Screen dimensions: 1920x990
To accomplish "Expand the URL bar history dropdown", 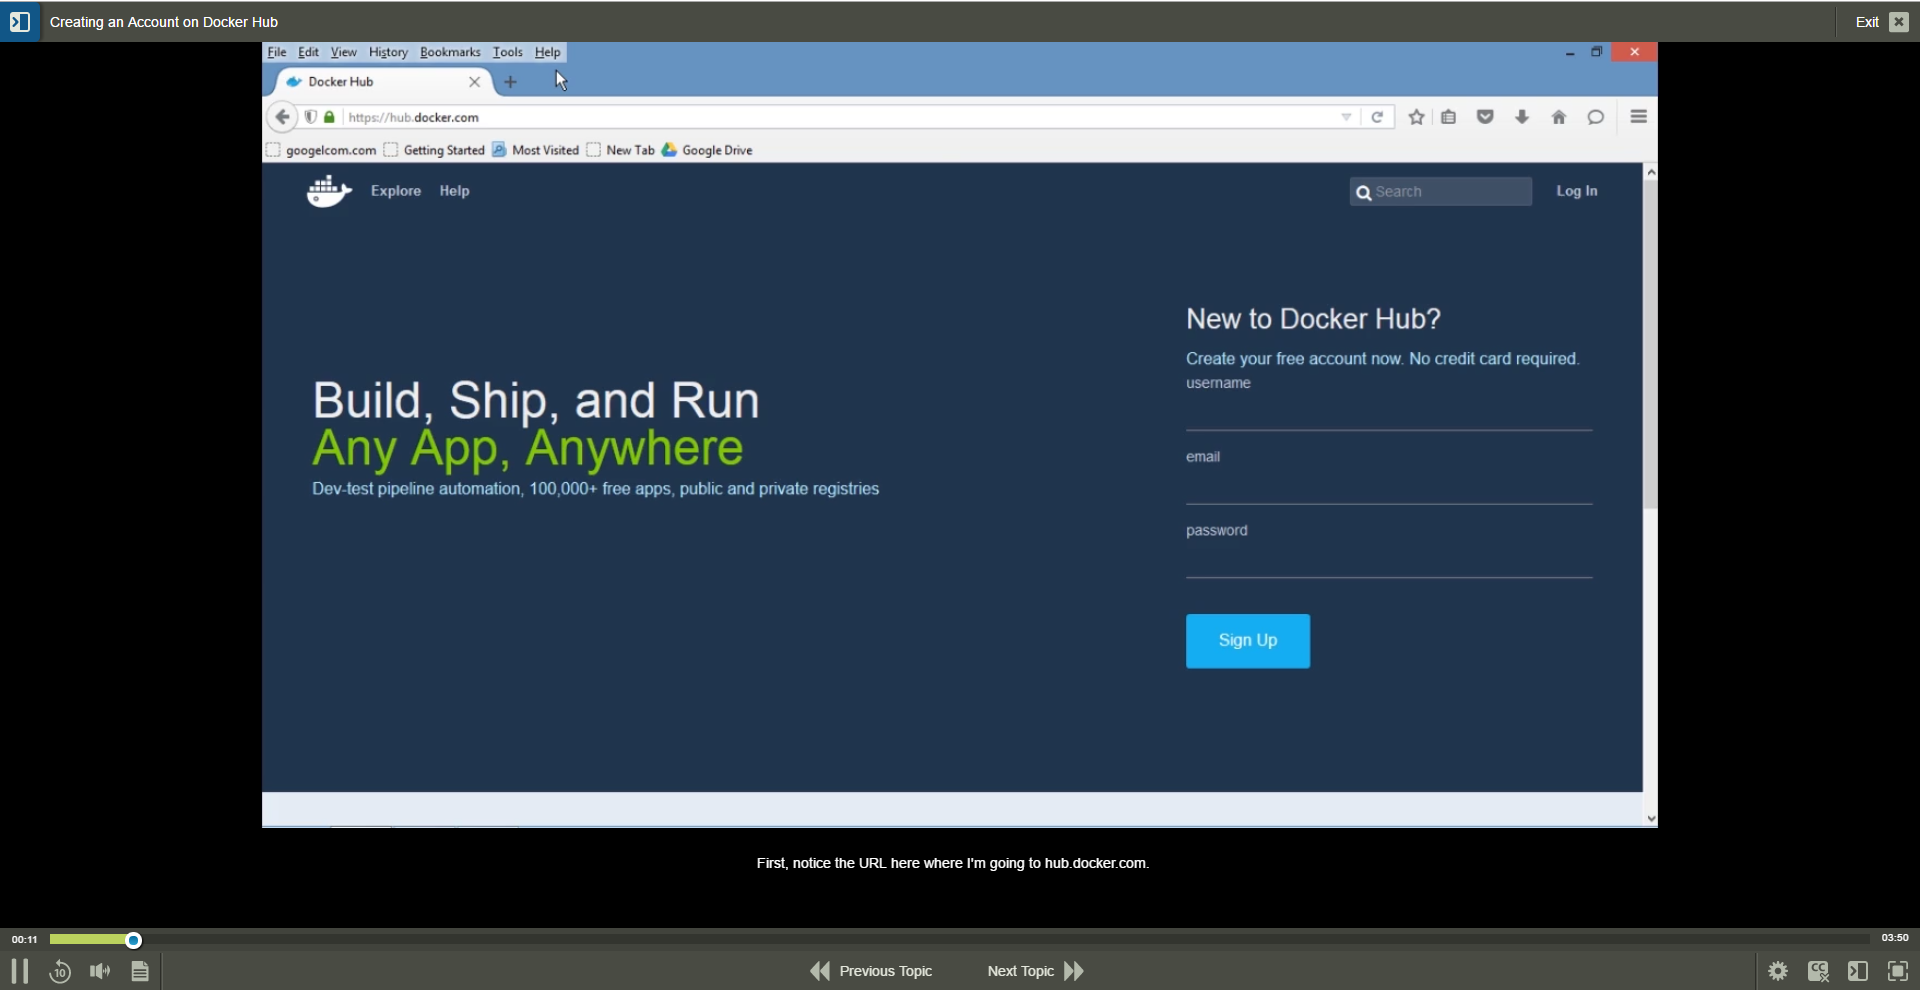I will 1346,117.
